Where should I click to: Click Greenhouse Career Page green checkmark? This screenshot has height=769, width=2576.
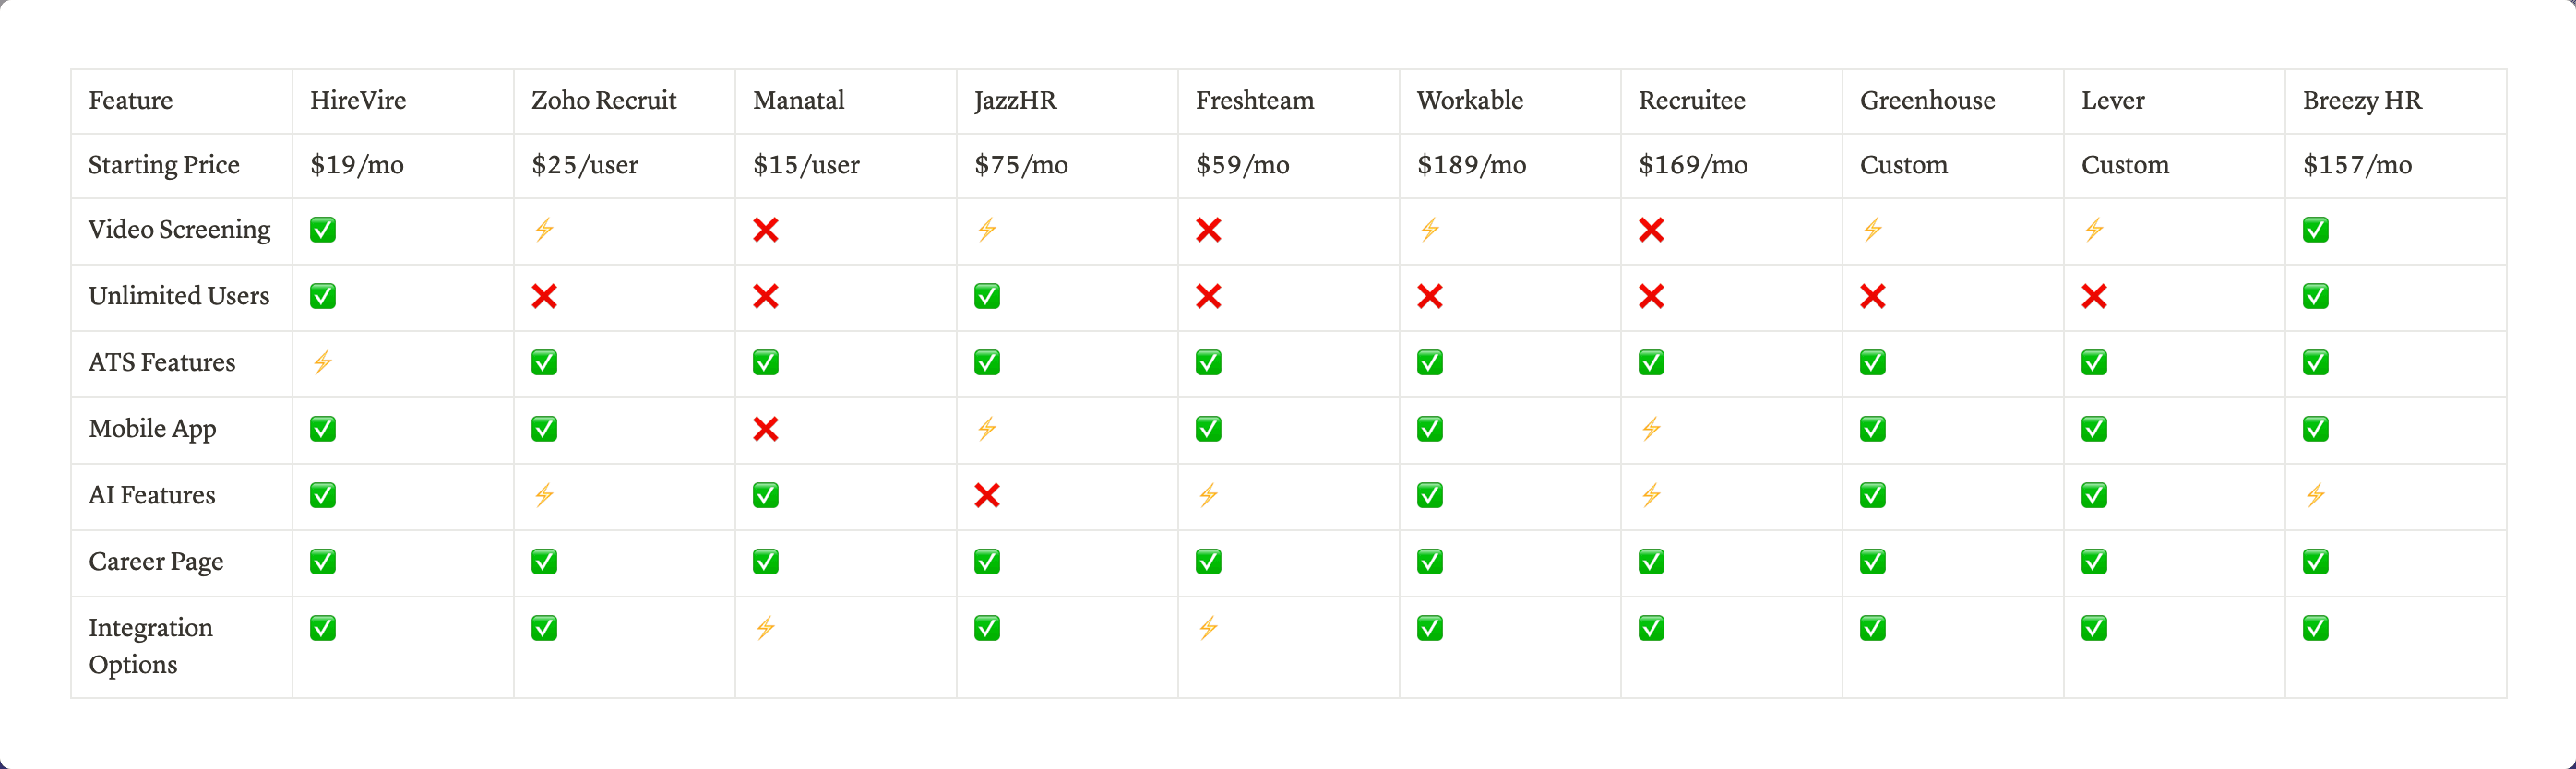coord(1873,562)
